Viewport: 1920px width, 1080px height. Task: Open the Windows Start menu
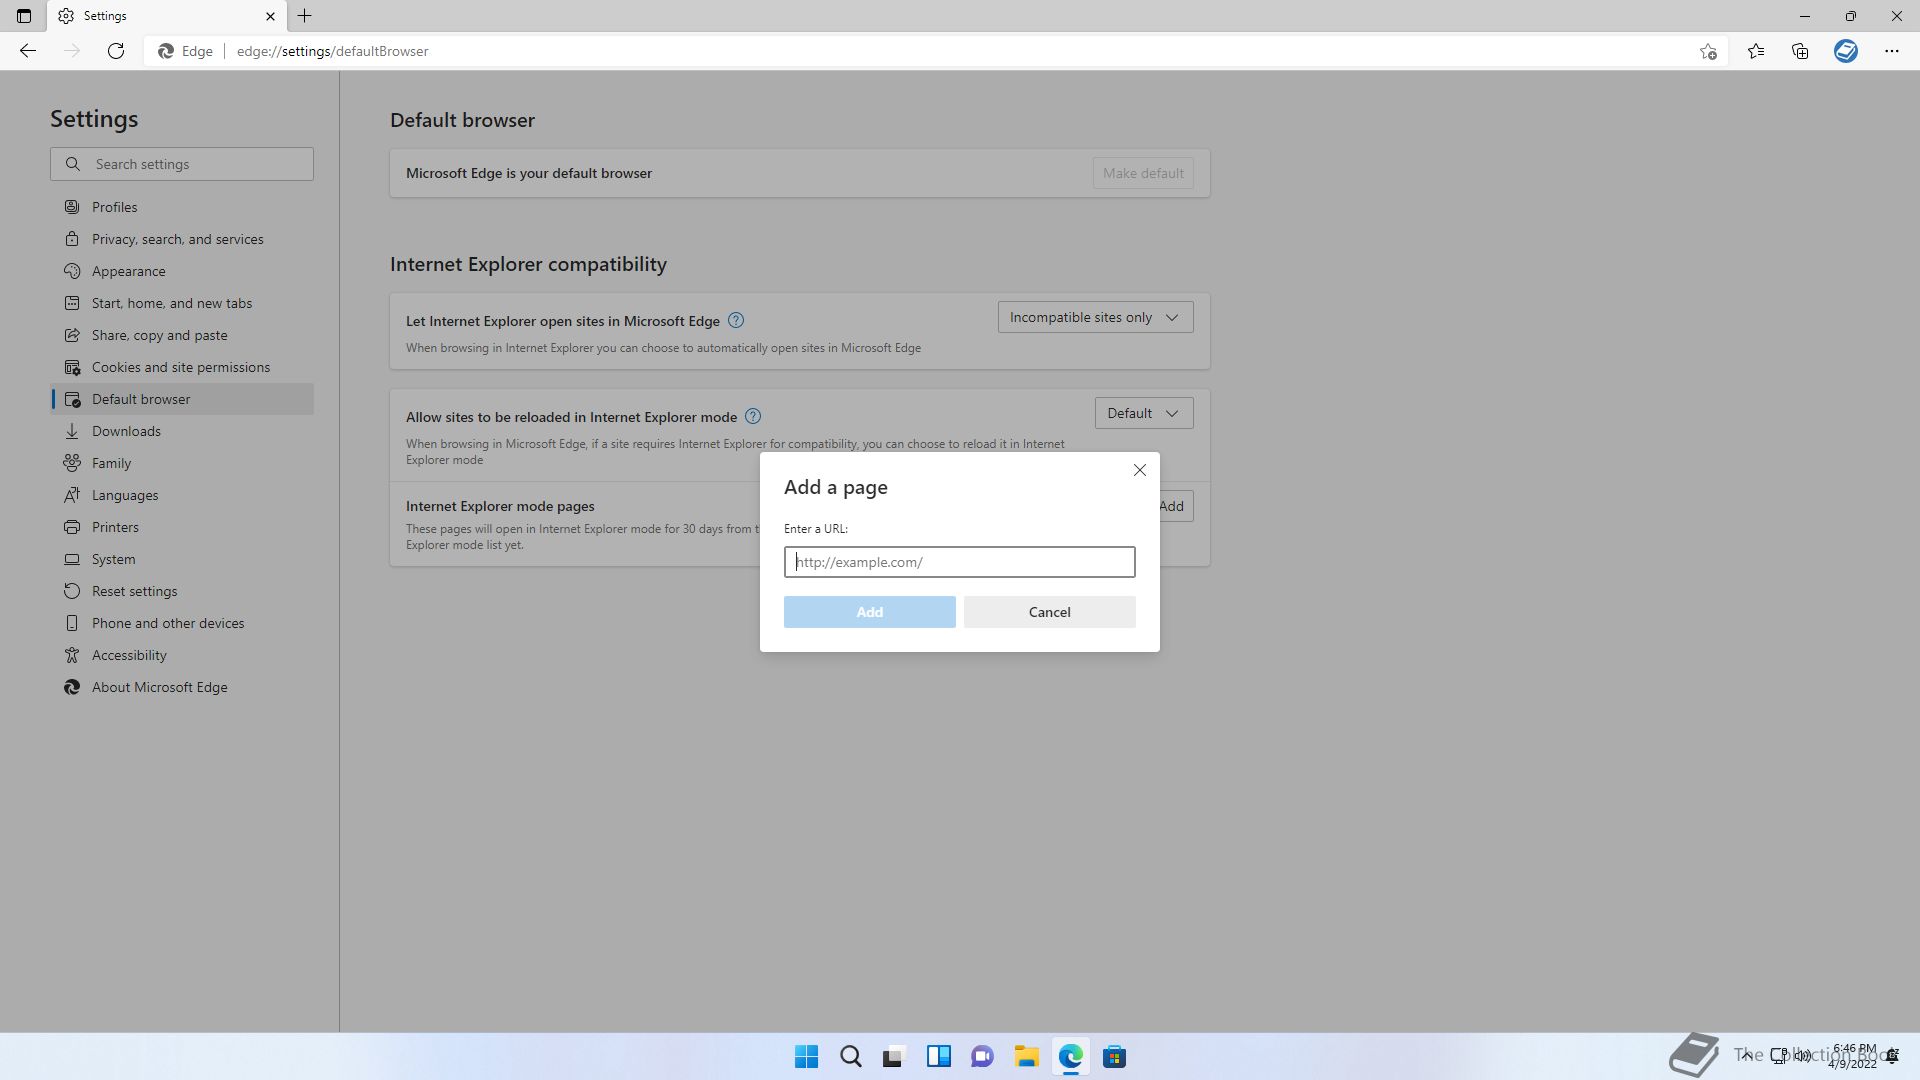tap(806, 1056)
